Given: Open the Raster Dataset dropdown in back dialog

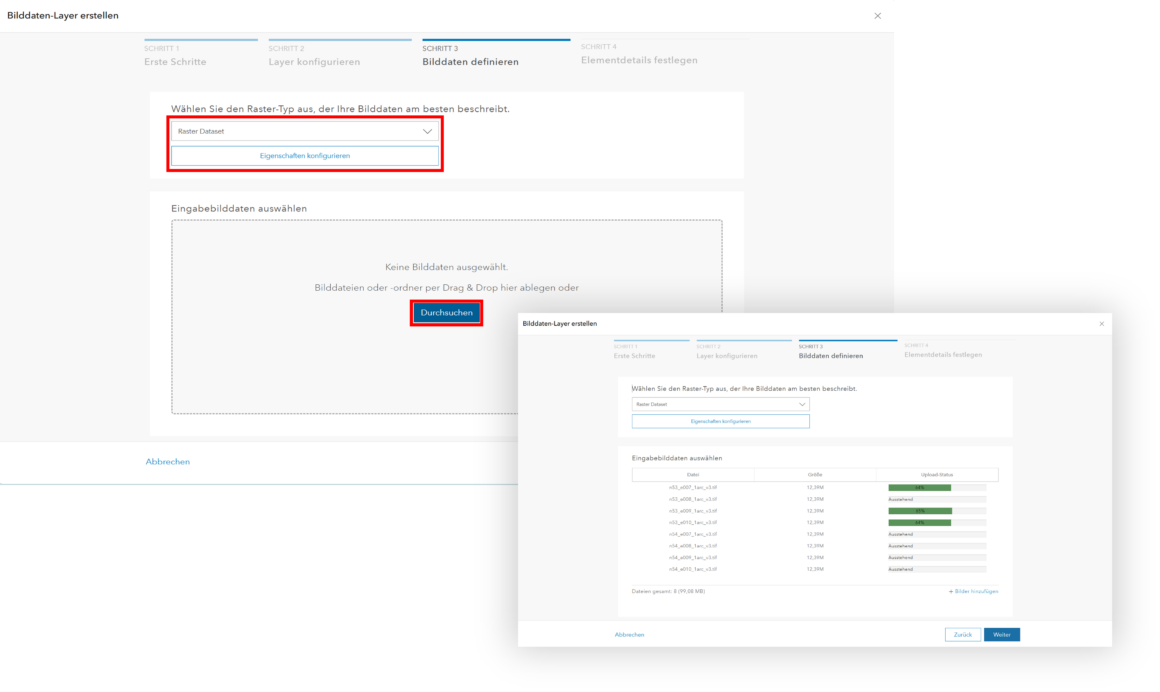Looking at the screenshot, I should click(x=305, y=131).
